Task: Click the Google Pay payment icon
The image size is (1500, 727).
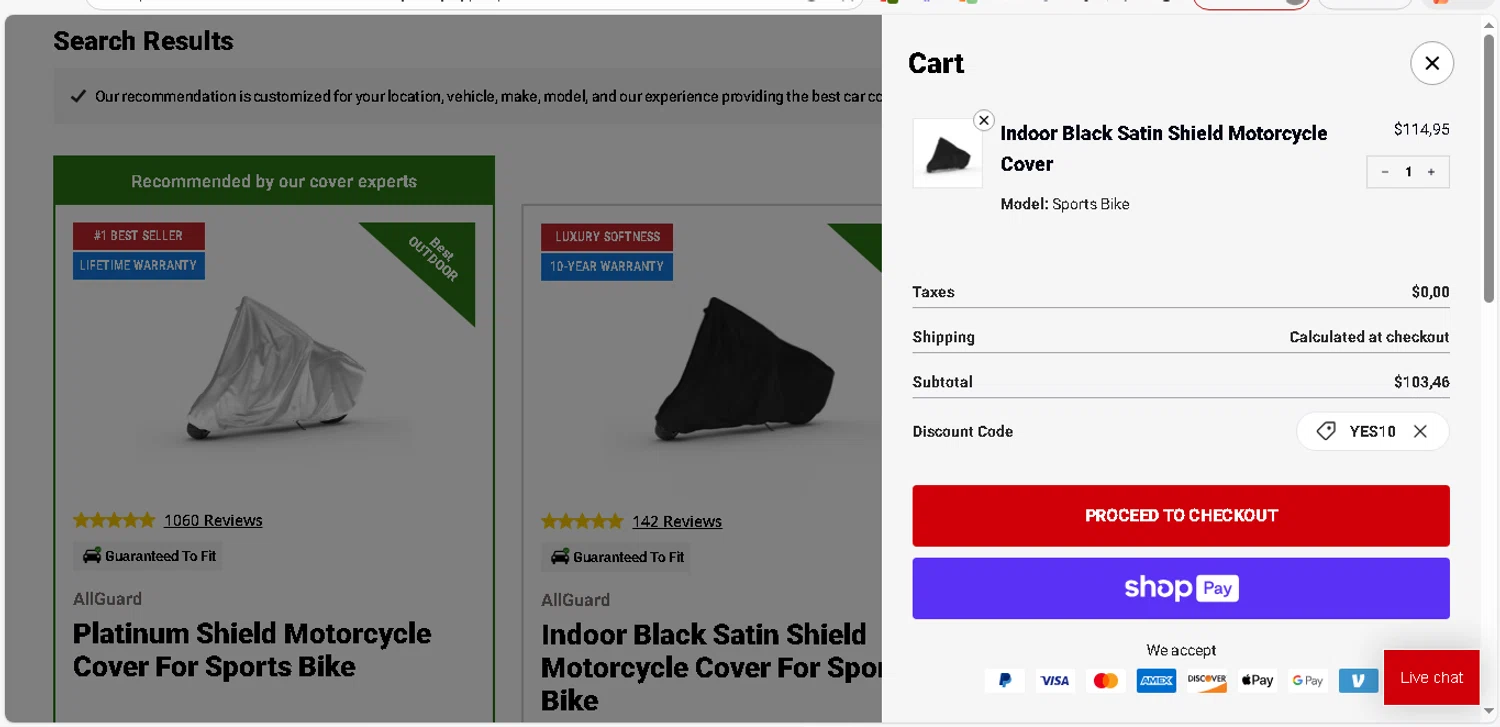Action: 1308,680
